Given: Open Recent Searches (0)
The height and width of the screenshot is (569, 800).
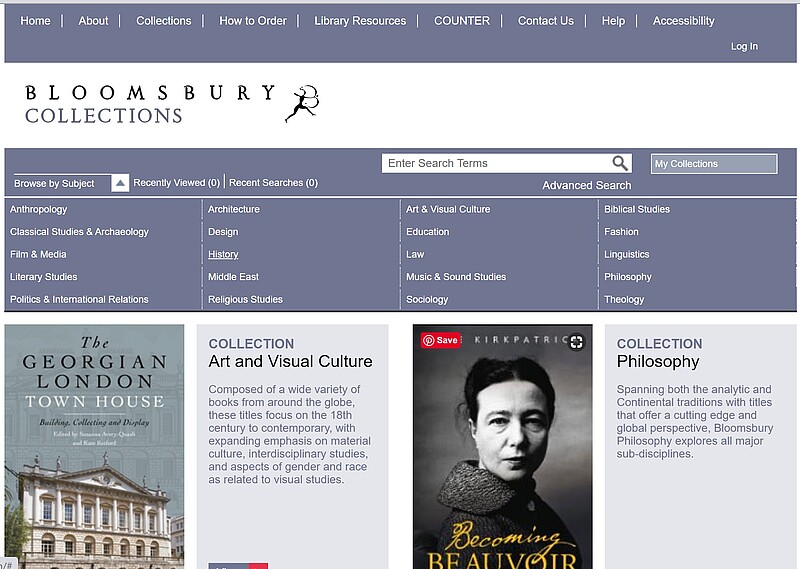Looking at the screenshot, I should 273,183.
